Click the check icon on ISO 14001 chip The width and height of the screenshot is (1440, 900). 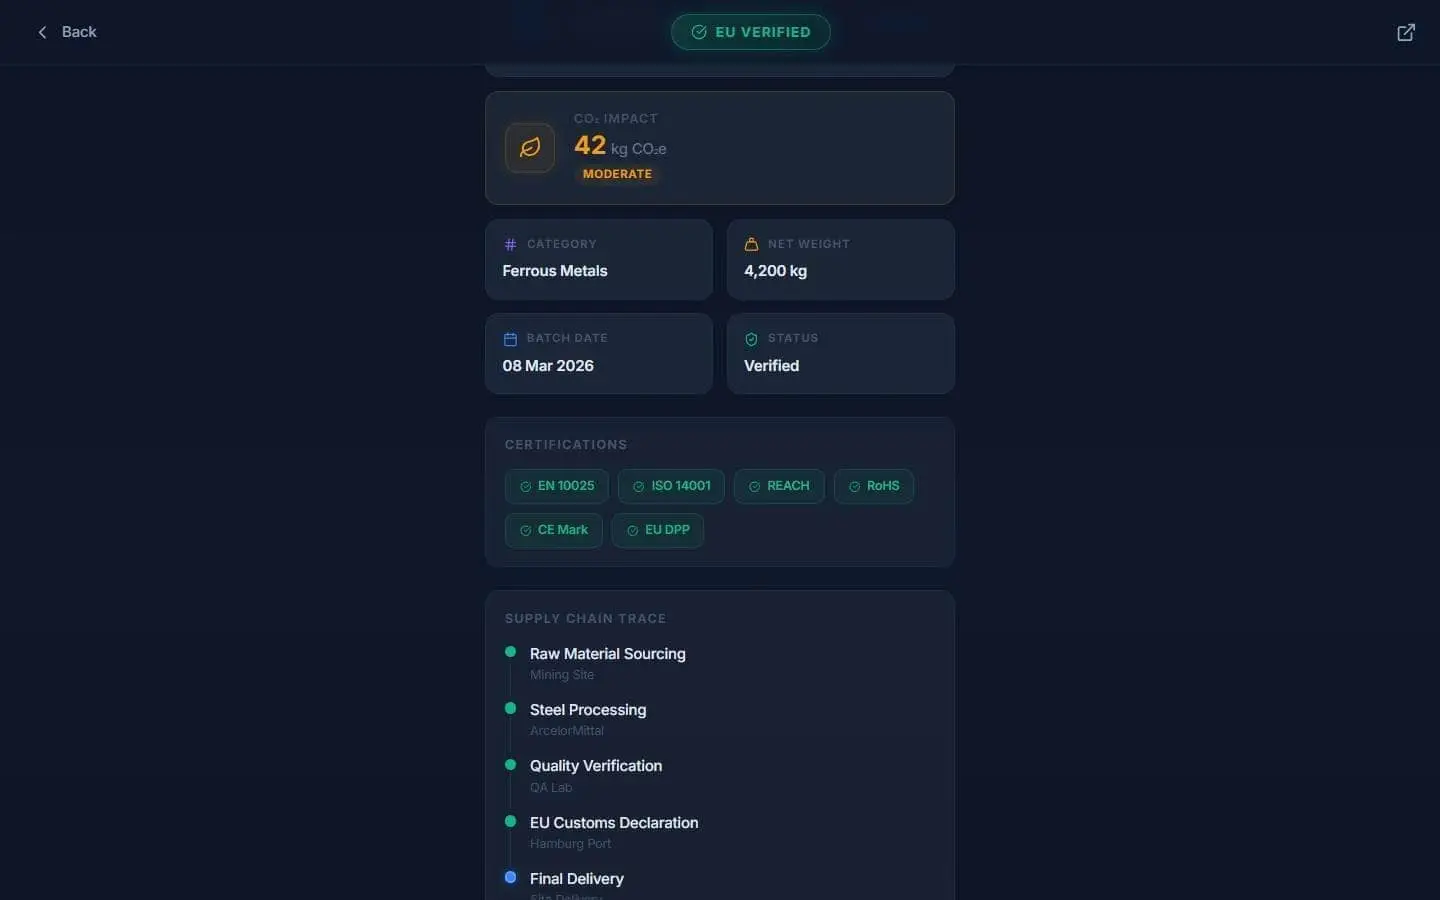(638, 487)
